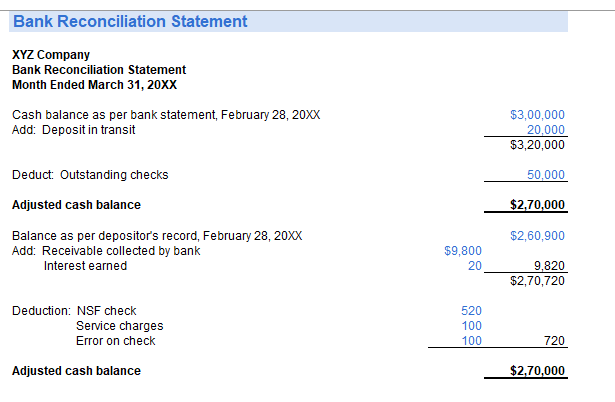Click the Interest earned amount 20
Image resolution: width=615 pixels, height=402 pixels.
point(474,266)
